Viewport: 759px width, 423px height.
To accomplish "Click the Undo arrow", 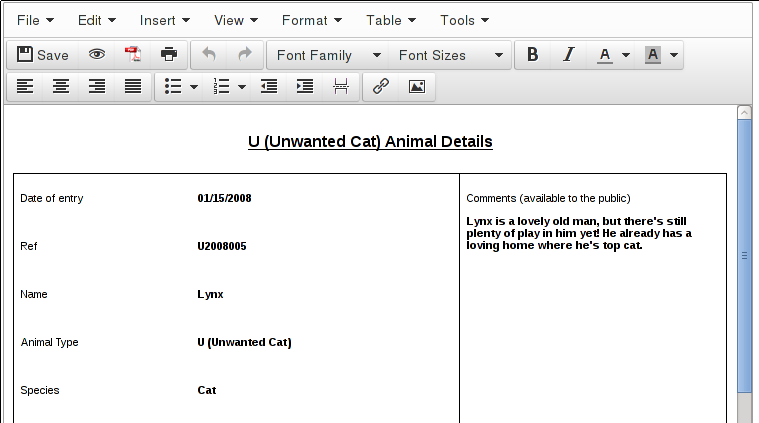I will (209, 55).
